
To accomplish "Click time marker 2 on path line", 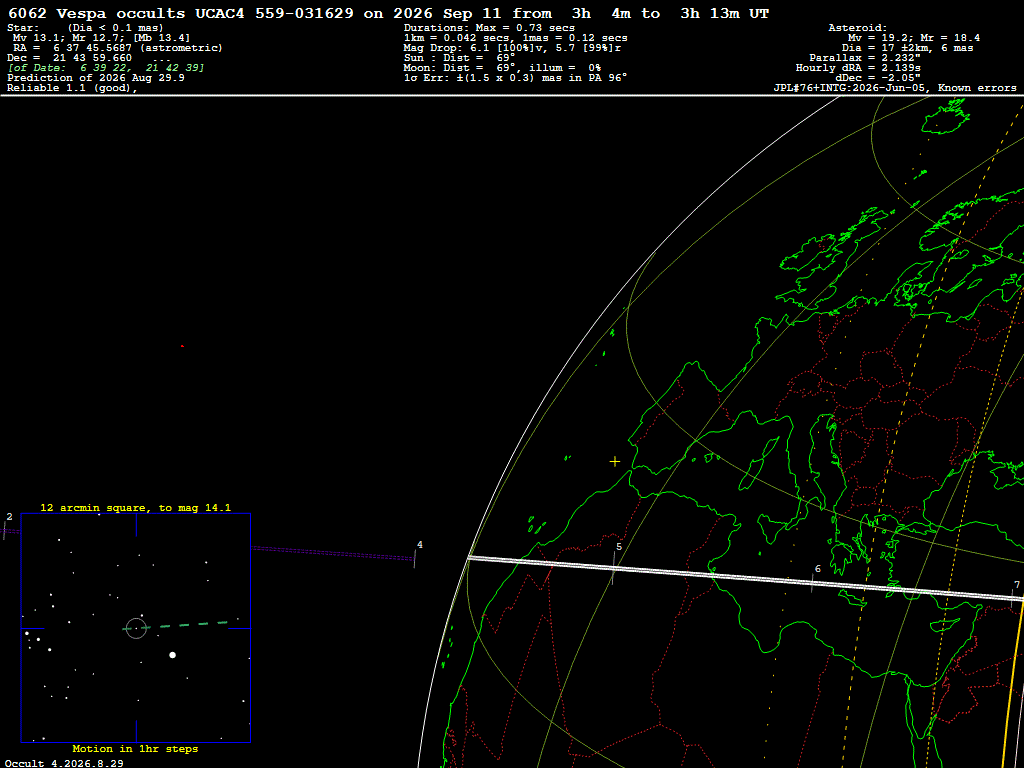I will 5,527.
